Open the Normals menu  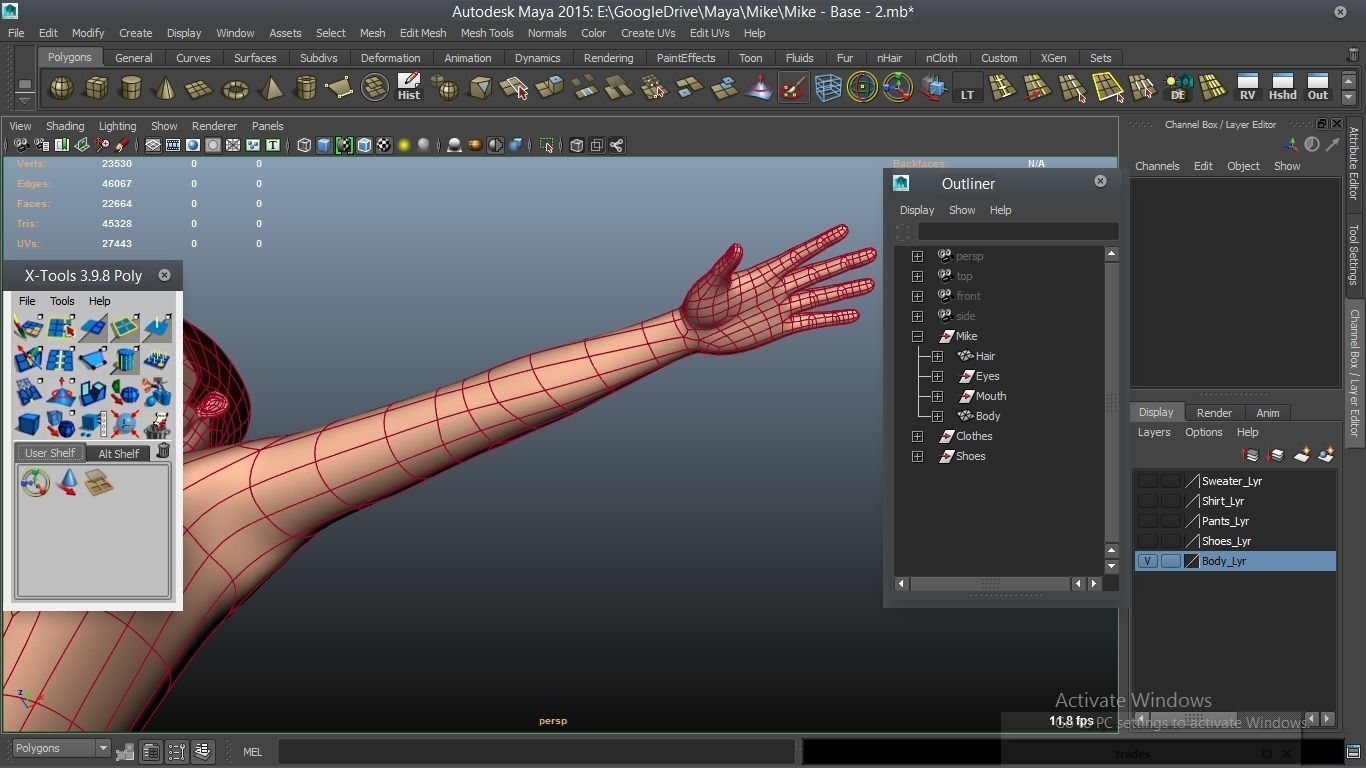click(547, 33)
